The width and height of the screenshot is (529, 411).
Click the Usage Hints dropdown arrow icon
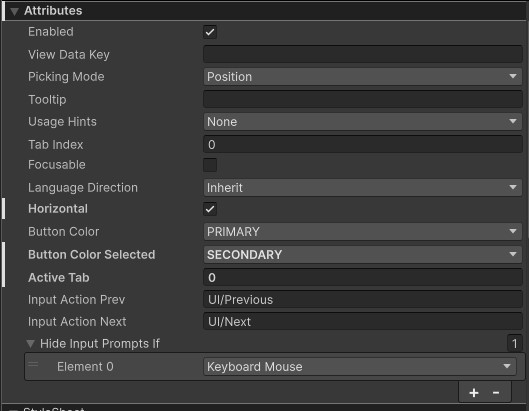tap(513, 121)
